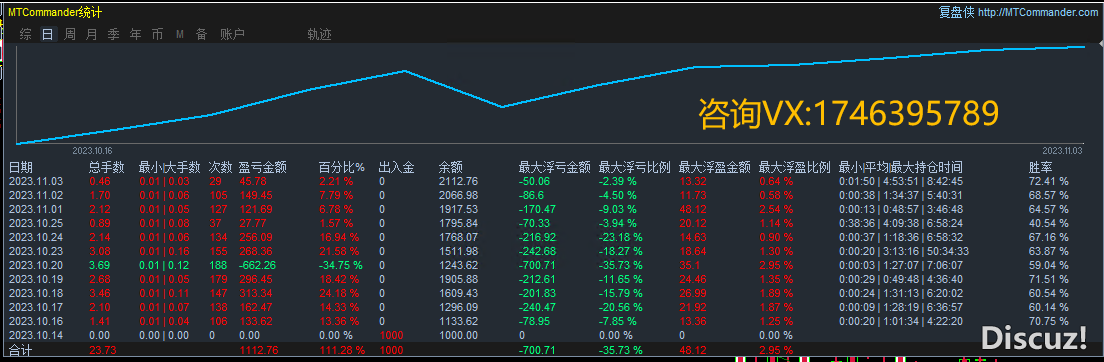Viewport: 1104px width, 362px height.
Task: Click the 2023.11.03 chart axis end label
Action: click(x=1062, y=151)
